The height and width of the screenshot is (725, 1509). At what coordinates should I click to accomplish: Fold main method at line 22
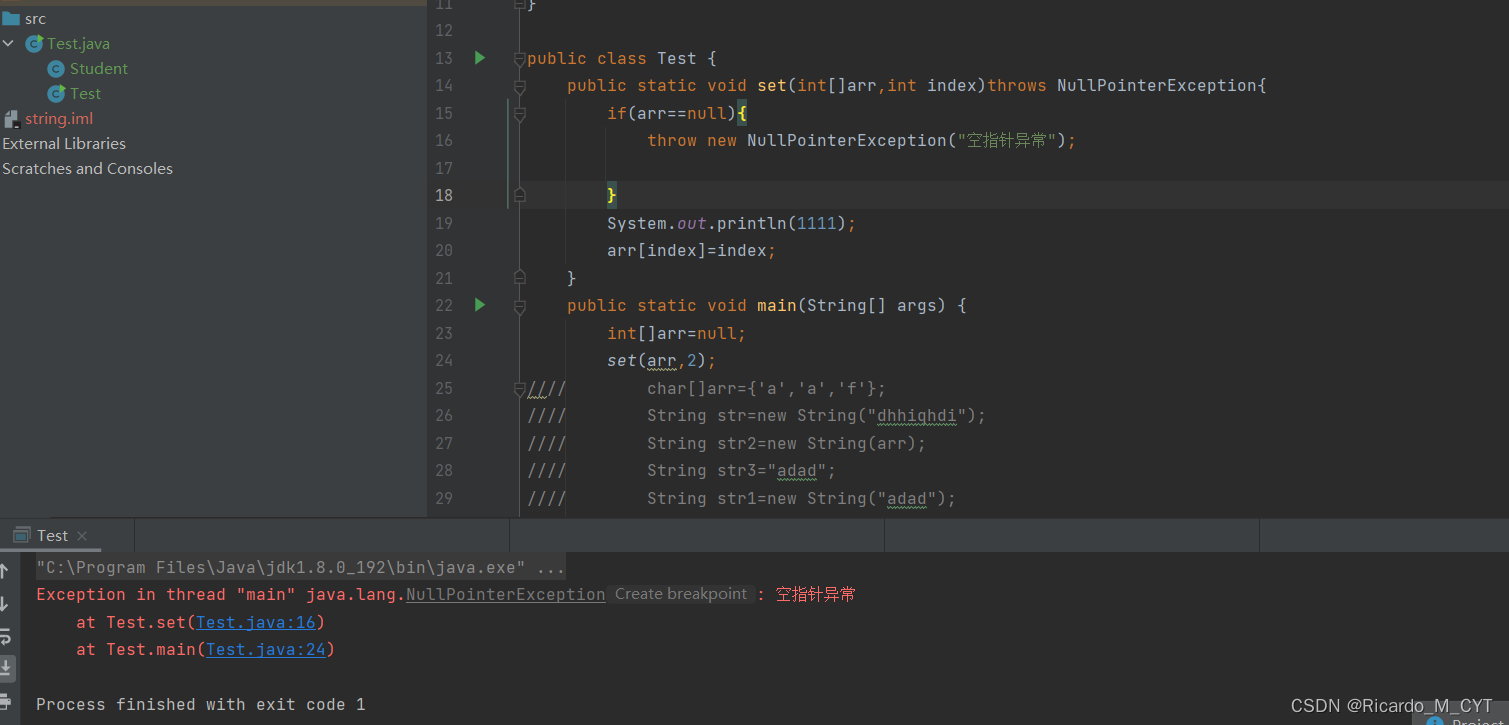pyautogui.click(x=519, y=305)
